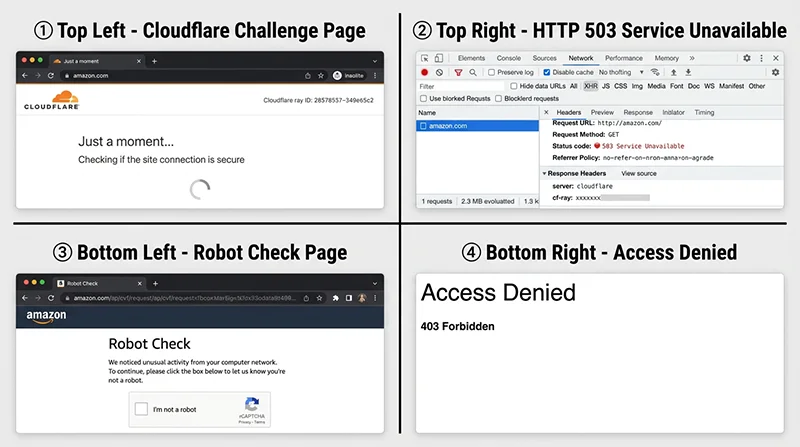Click View source for response headers
This screenshot has height=447, width=800.
(639, 173)
